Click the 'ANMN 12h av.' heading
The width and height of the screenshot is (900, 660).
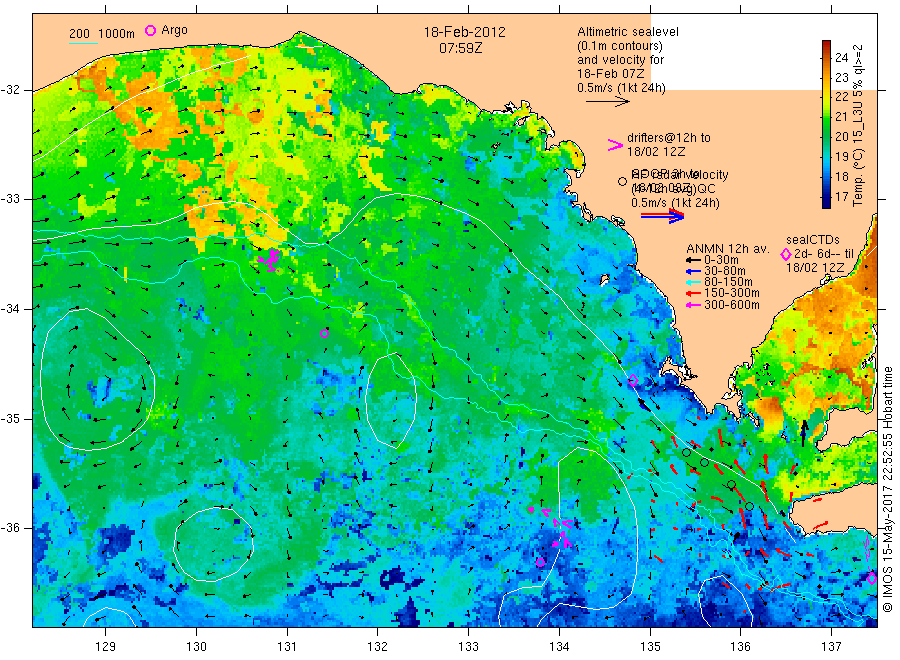728,249
